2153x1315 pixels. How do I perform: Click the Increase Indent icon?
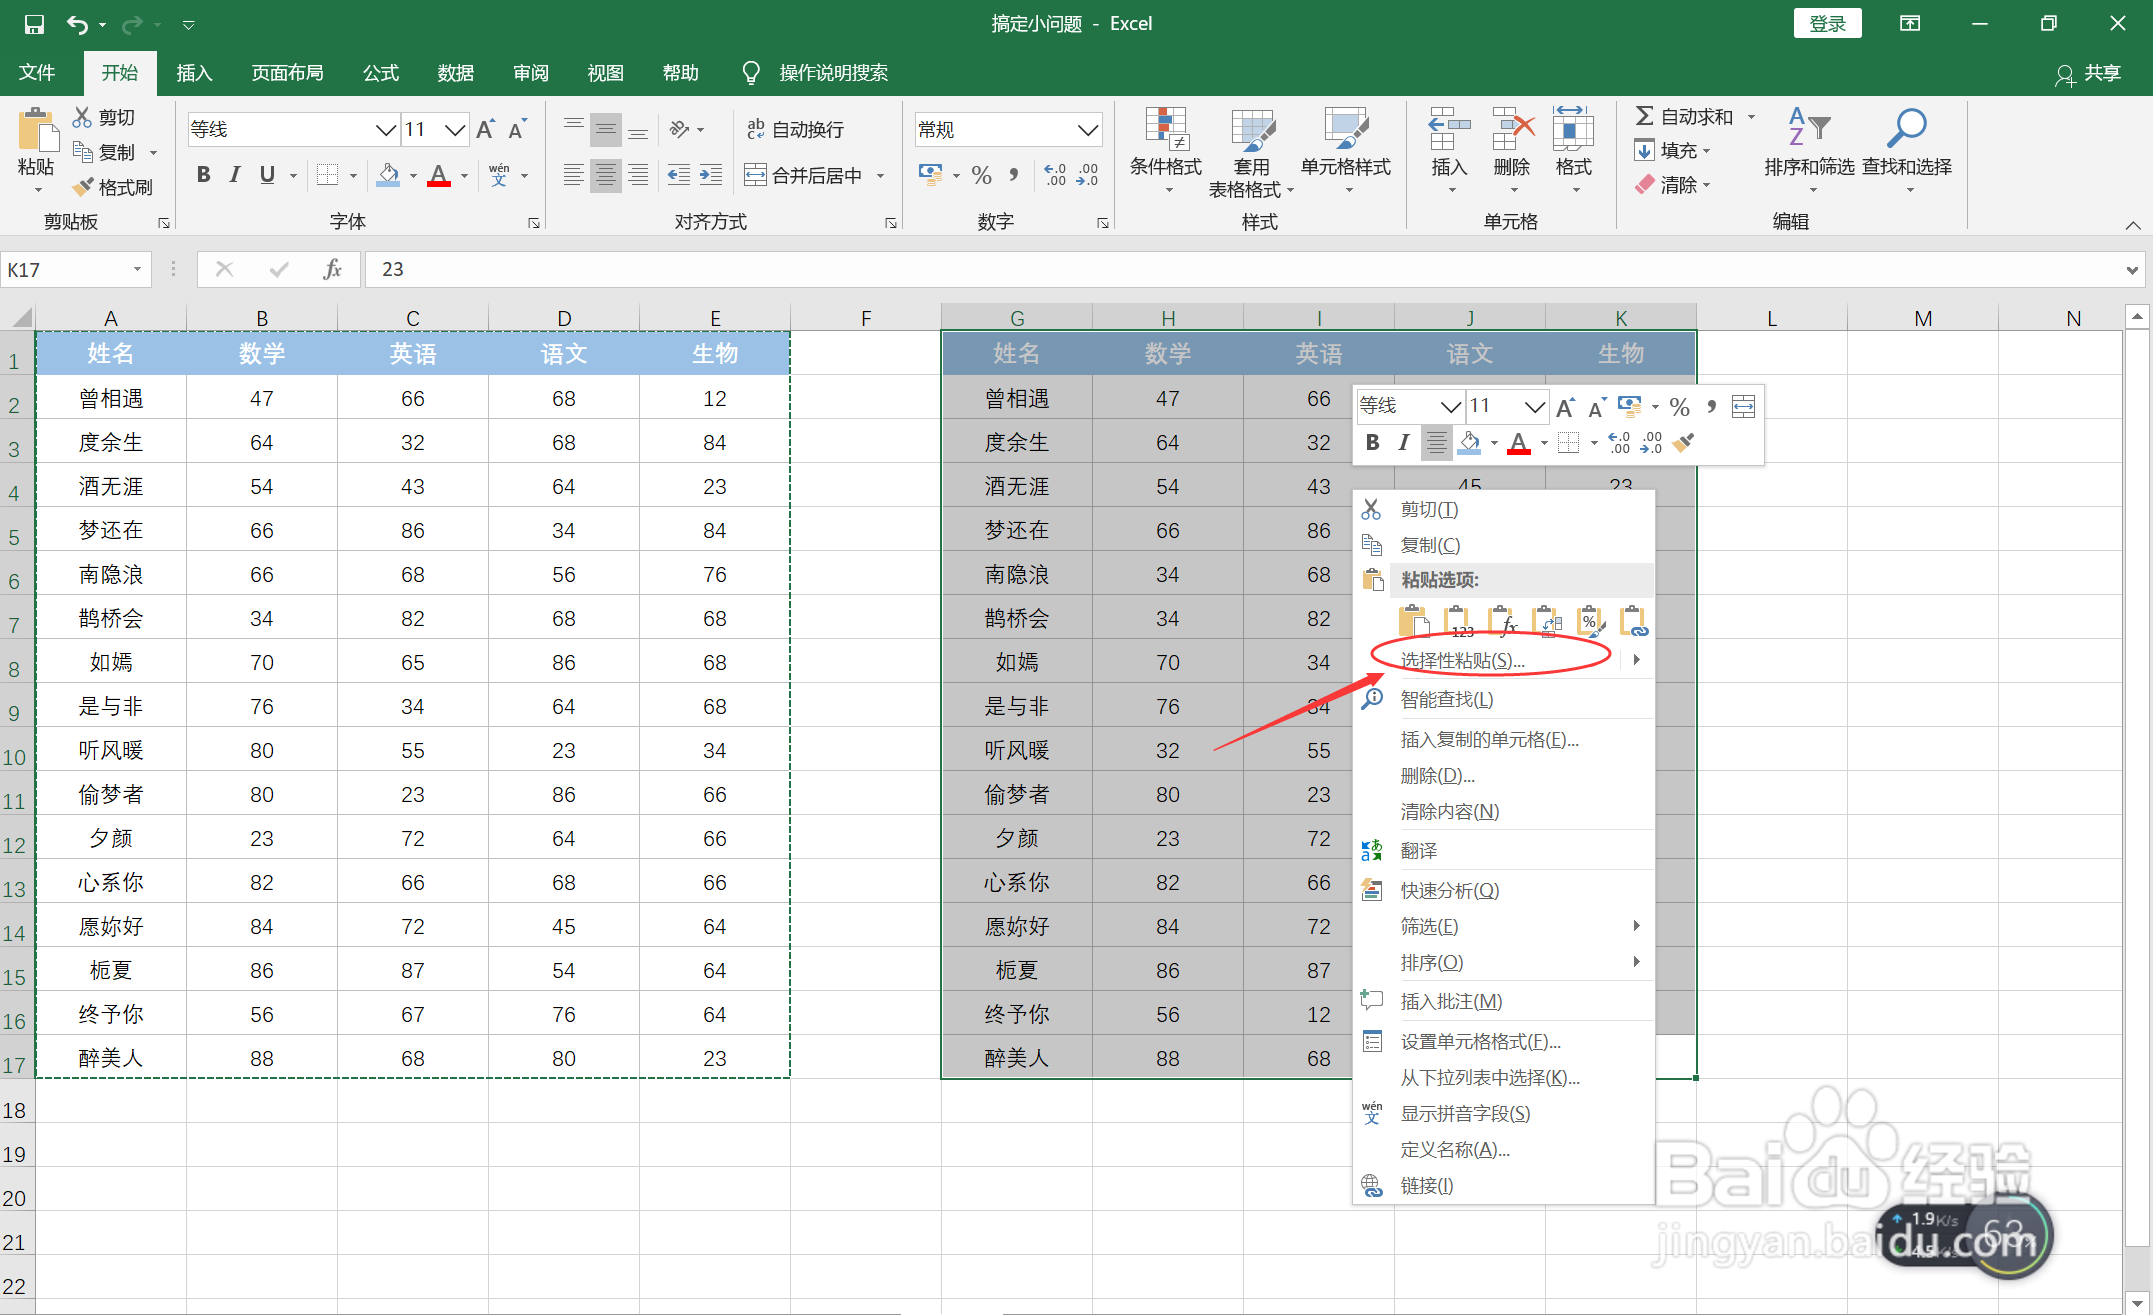pyautogui.click(x=711, y=175)
